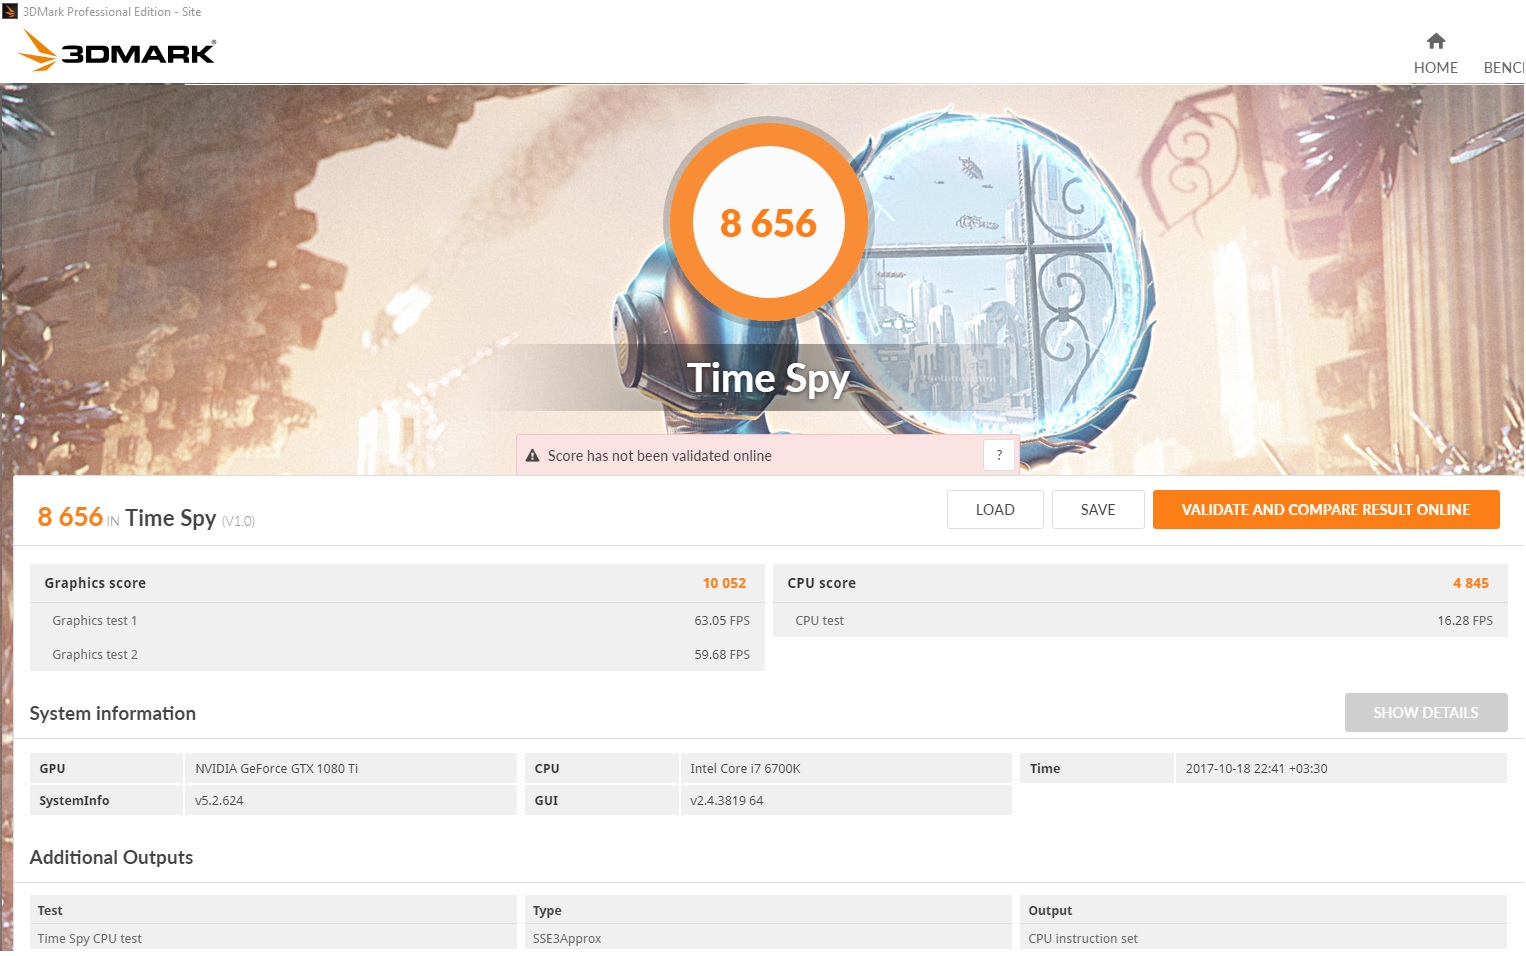Open the question mark help button
Viewport: 1526px width, 956px height.
pyautogui.click(x=999, y=455)
